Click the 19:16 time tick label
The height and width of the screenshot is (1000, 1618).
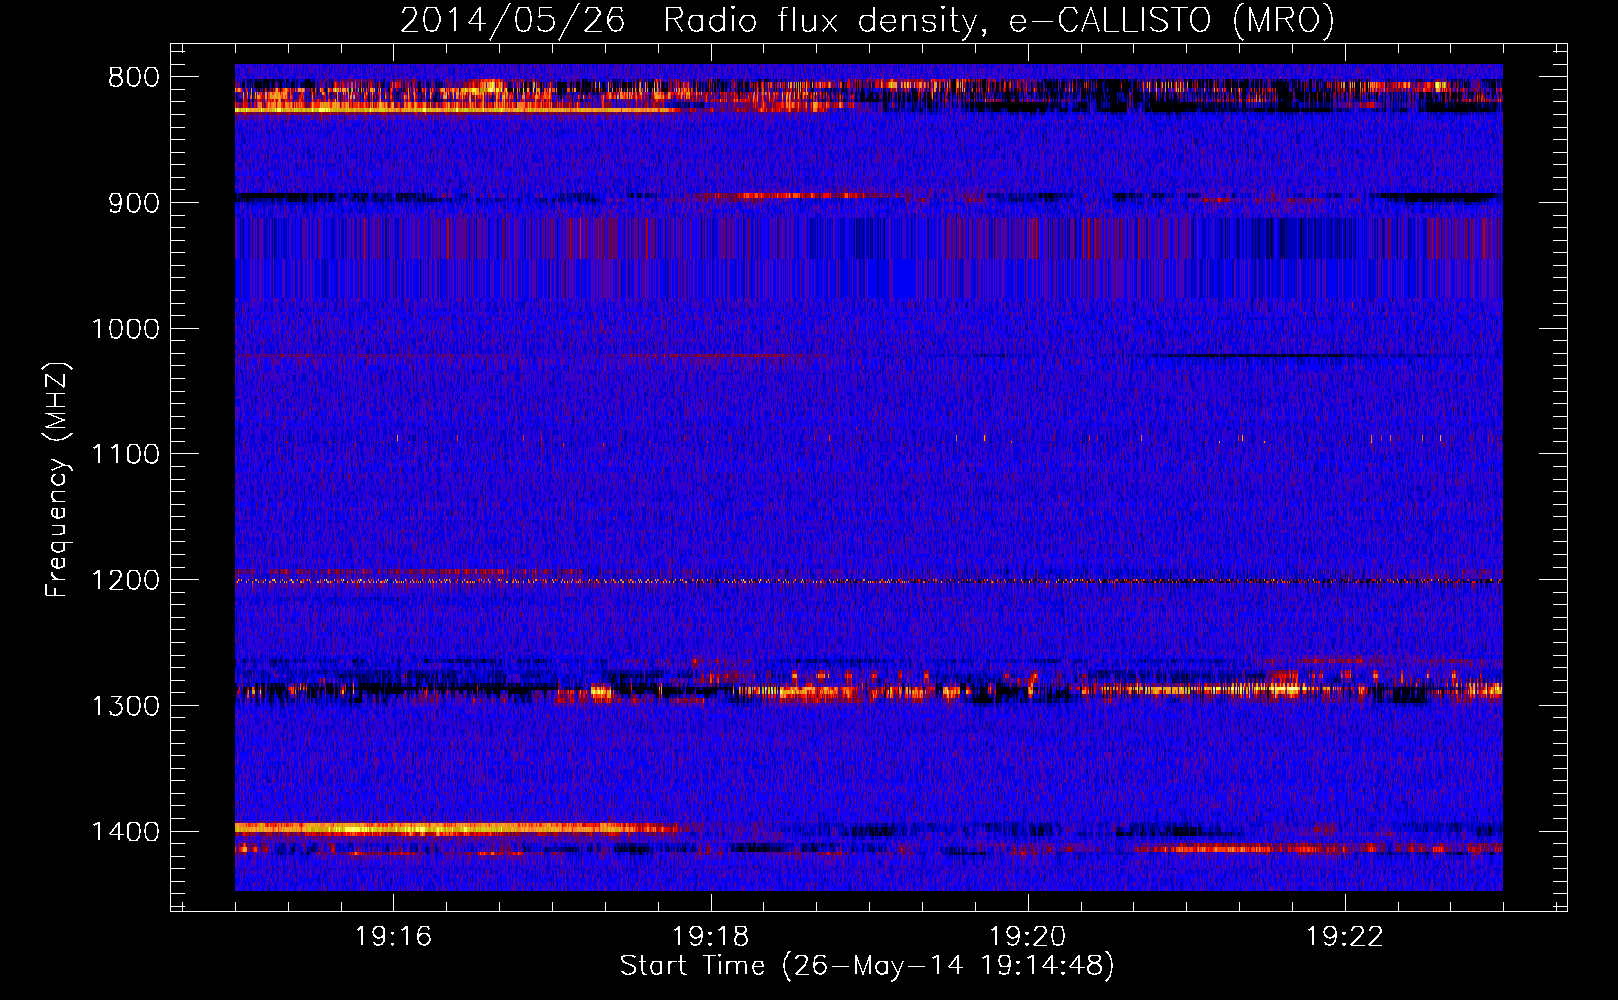tap(393, 936)
